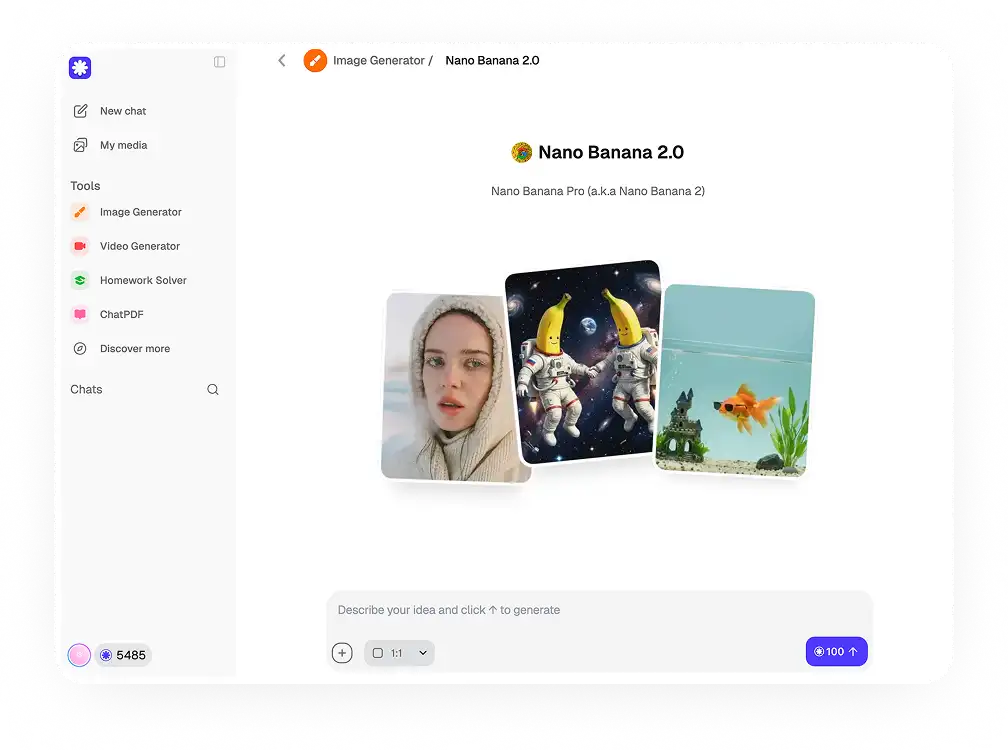Image resolution: width=1008 pixels, height=750 pixels.
Task: Toggle the sidebar collapse control
Action: pos(219,62)
